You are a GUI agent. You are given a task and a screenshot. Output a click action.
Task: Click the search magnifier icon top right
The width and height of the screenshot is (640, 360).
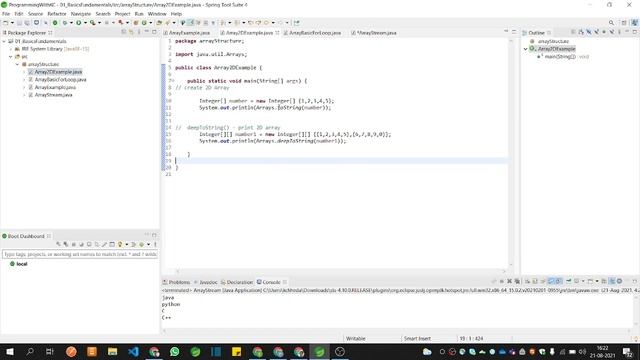point(611,23)
